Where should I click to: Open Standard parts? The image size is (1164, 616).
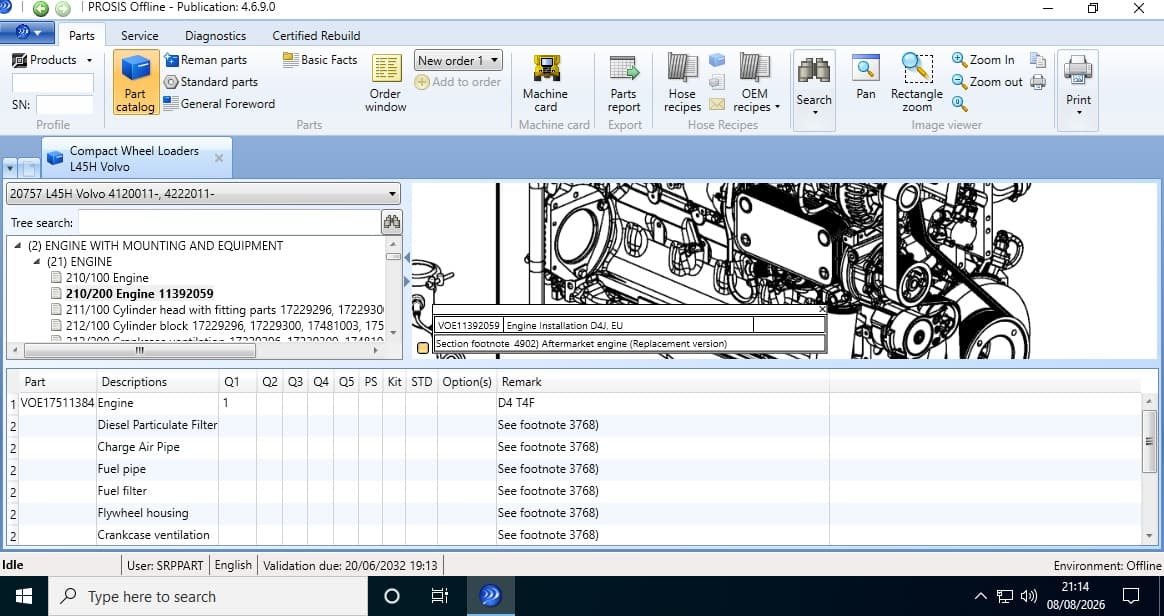coord(211,82)
